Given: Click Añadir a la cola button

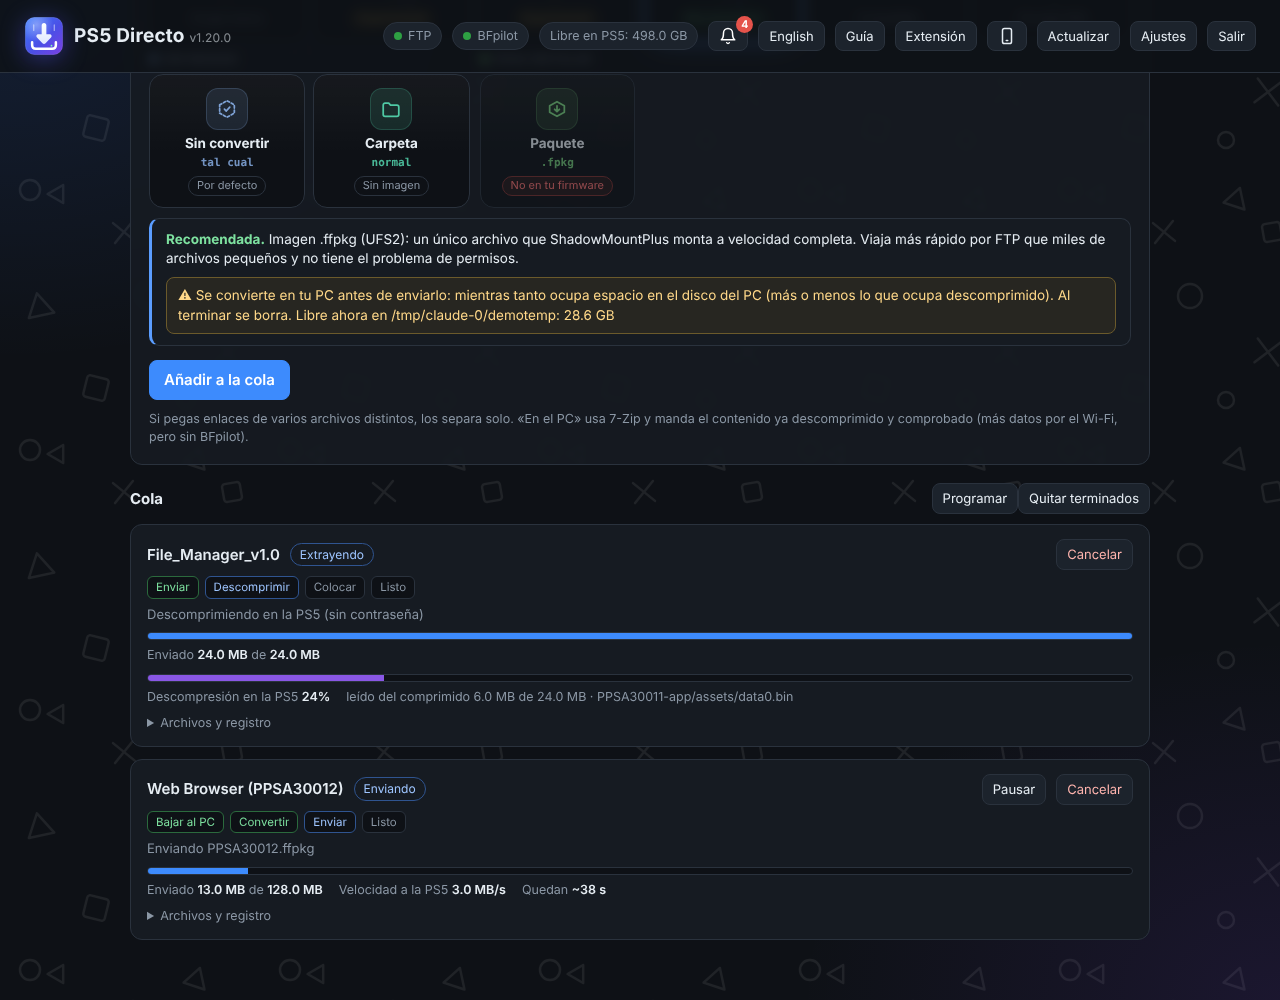Looking at the screenshot, I should point(219,380).
